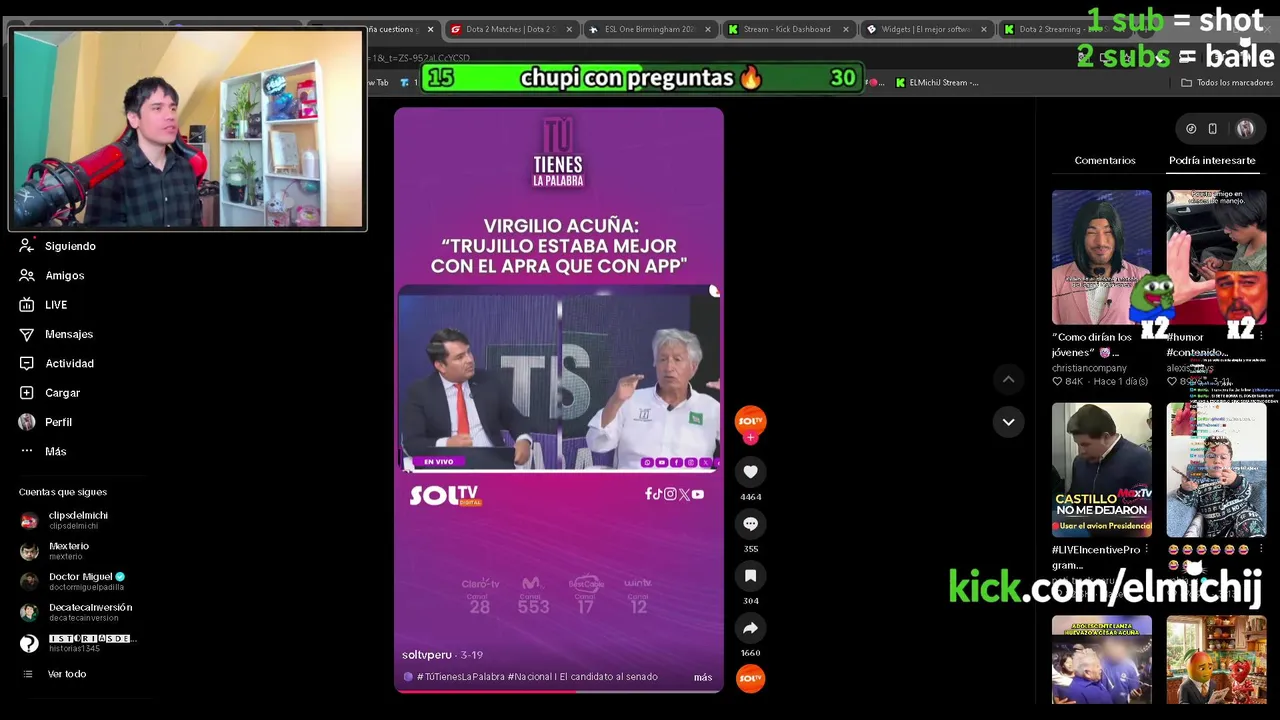Open the SolTV sound disc icon
The image size is (1280, 720).
pos(750,678)
